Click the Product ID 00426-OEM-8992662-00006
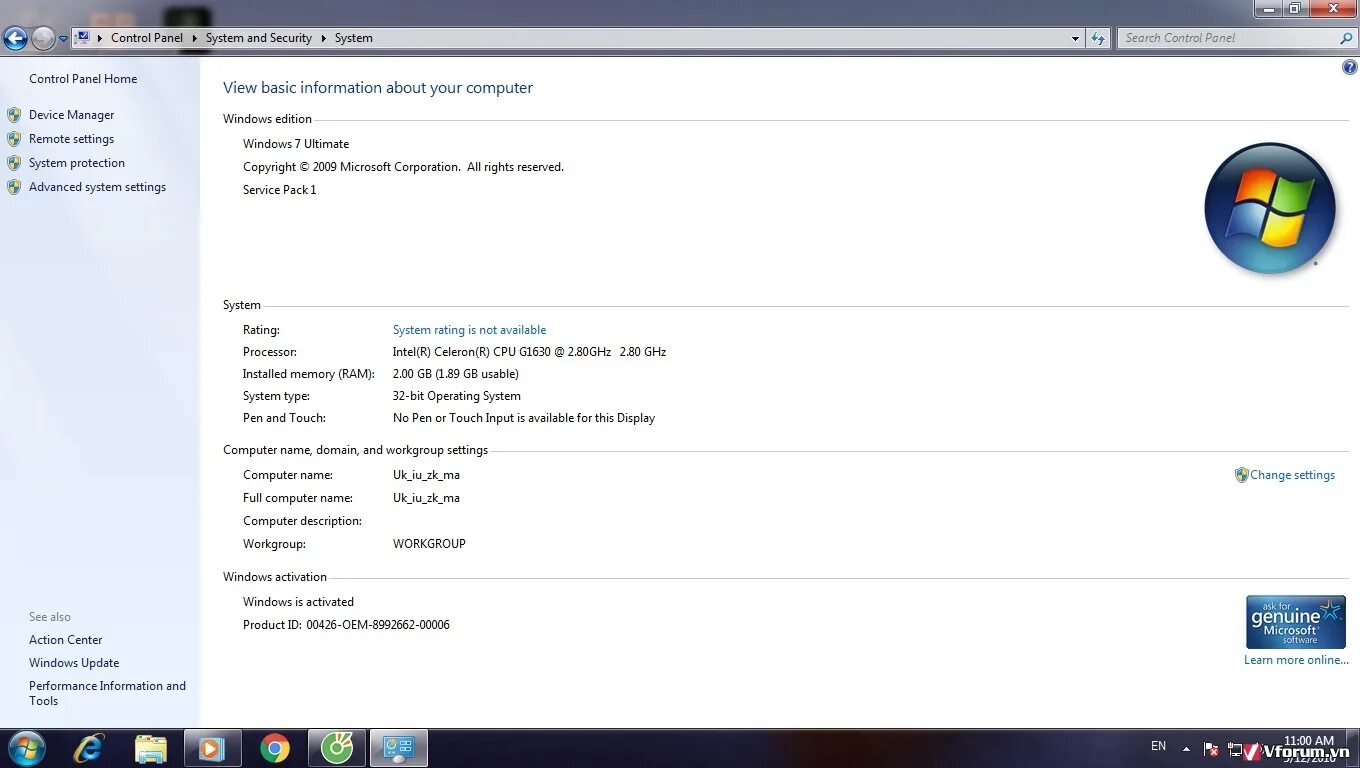The image size is (1360, 768). pyautogui.click(x=346, y=625)
